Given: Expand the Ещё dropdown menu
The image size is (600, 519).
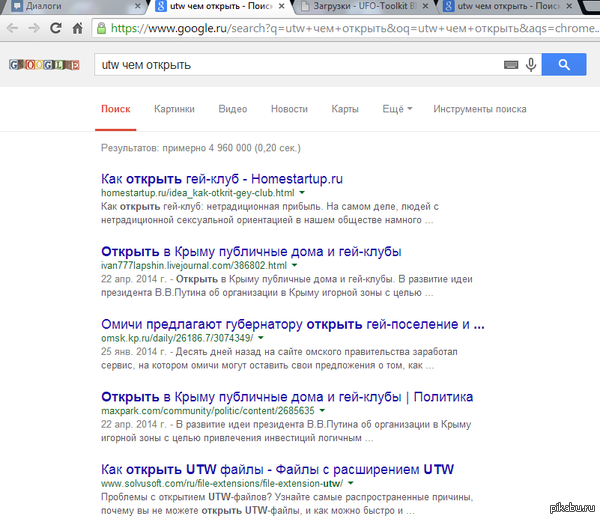Looking at the screenshot, I should tap(397, 109).
